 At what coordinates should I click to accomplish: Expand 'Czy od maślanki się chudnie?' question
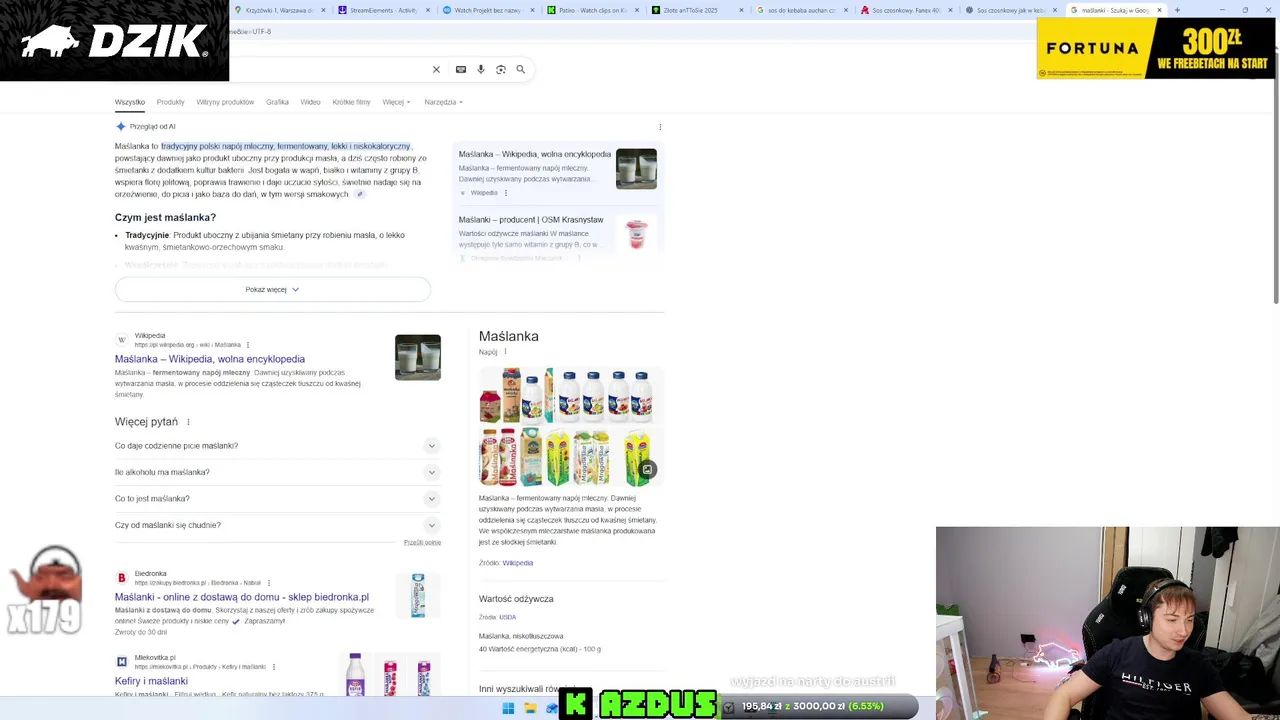click(278, 525)
